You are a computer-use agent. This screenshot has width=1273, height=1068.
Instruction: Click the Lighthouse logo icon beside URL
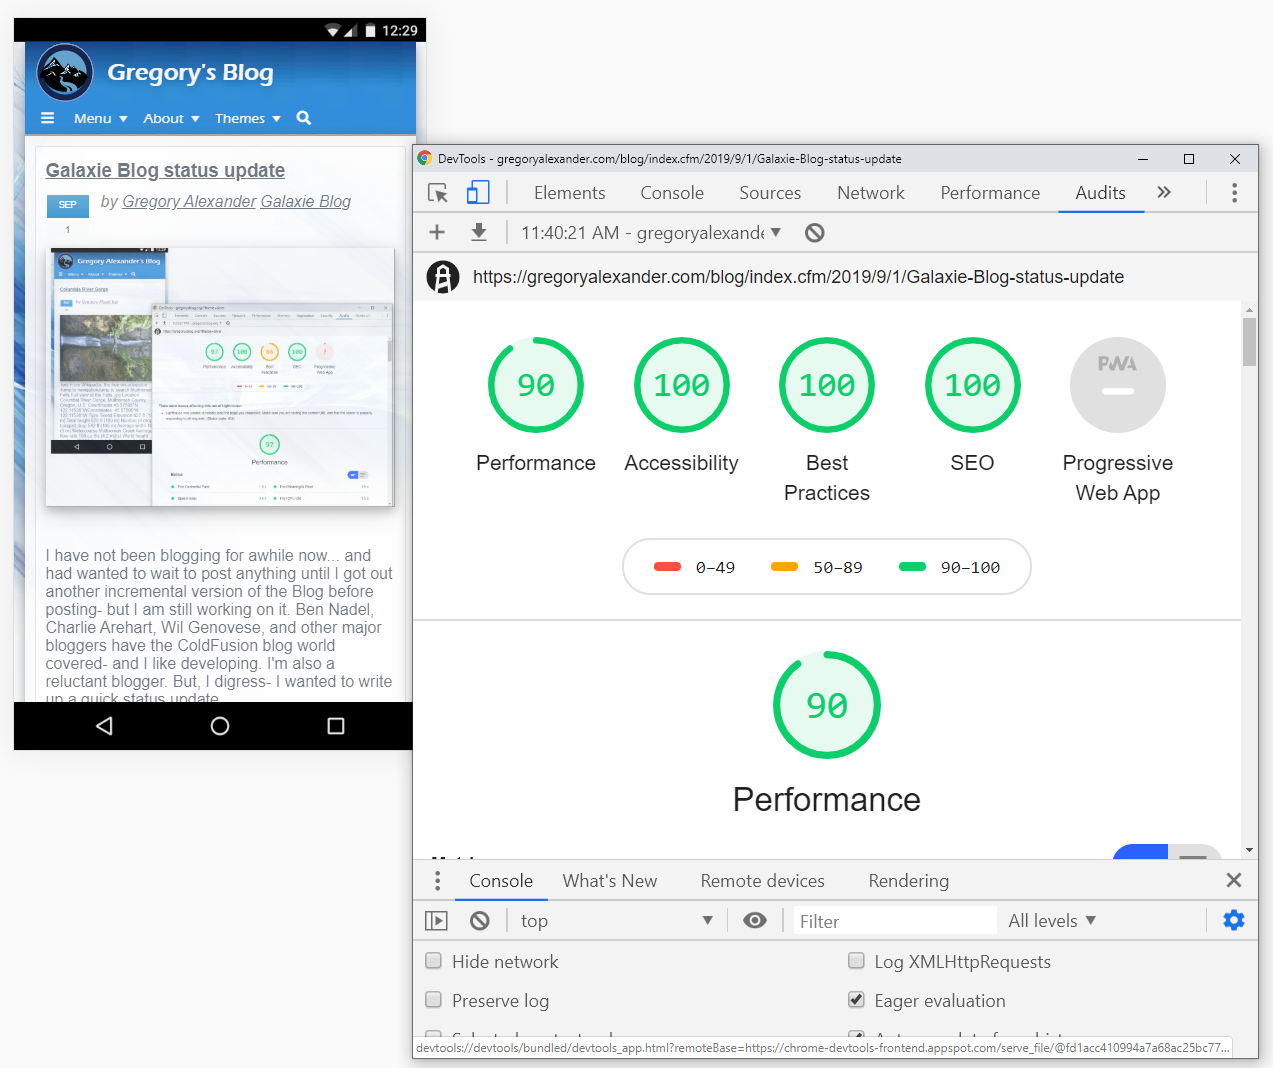click(x=443, y=277)
